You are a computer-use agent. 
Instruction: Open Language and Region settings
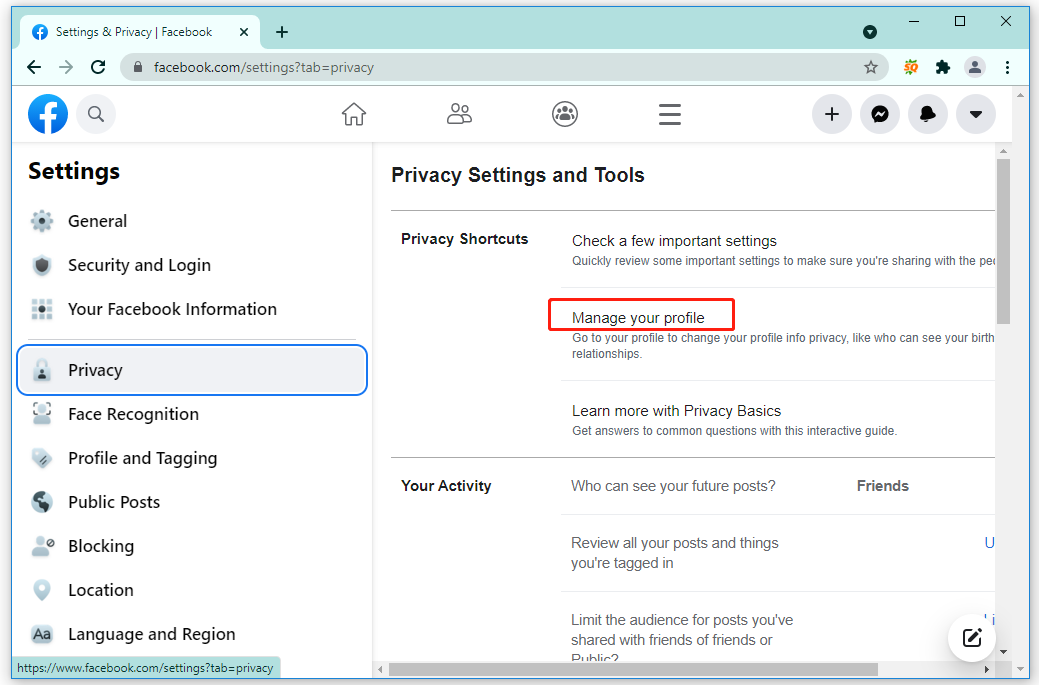(192, 634)
